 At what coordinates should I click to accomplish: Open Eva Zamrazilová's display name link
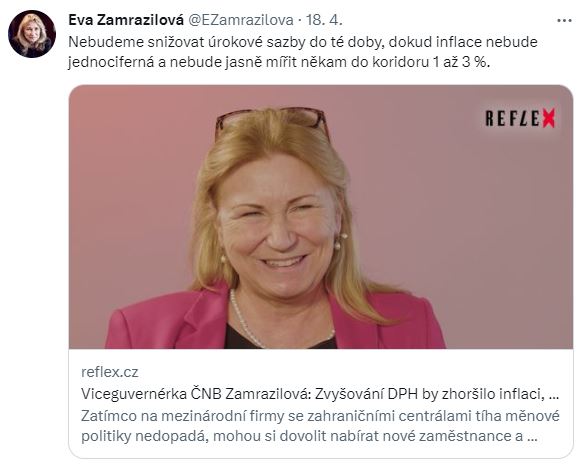(x=126, y=20)
